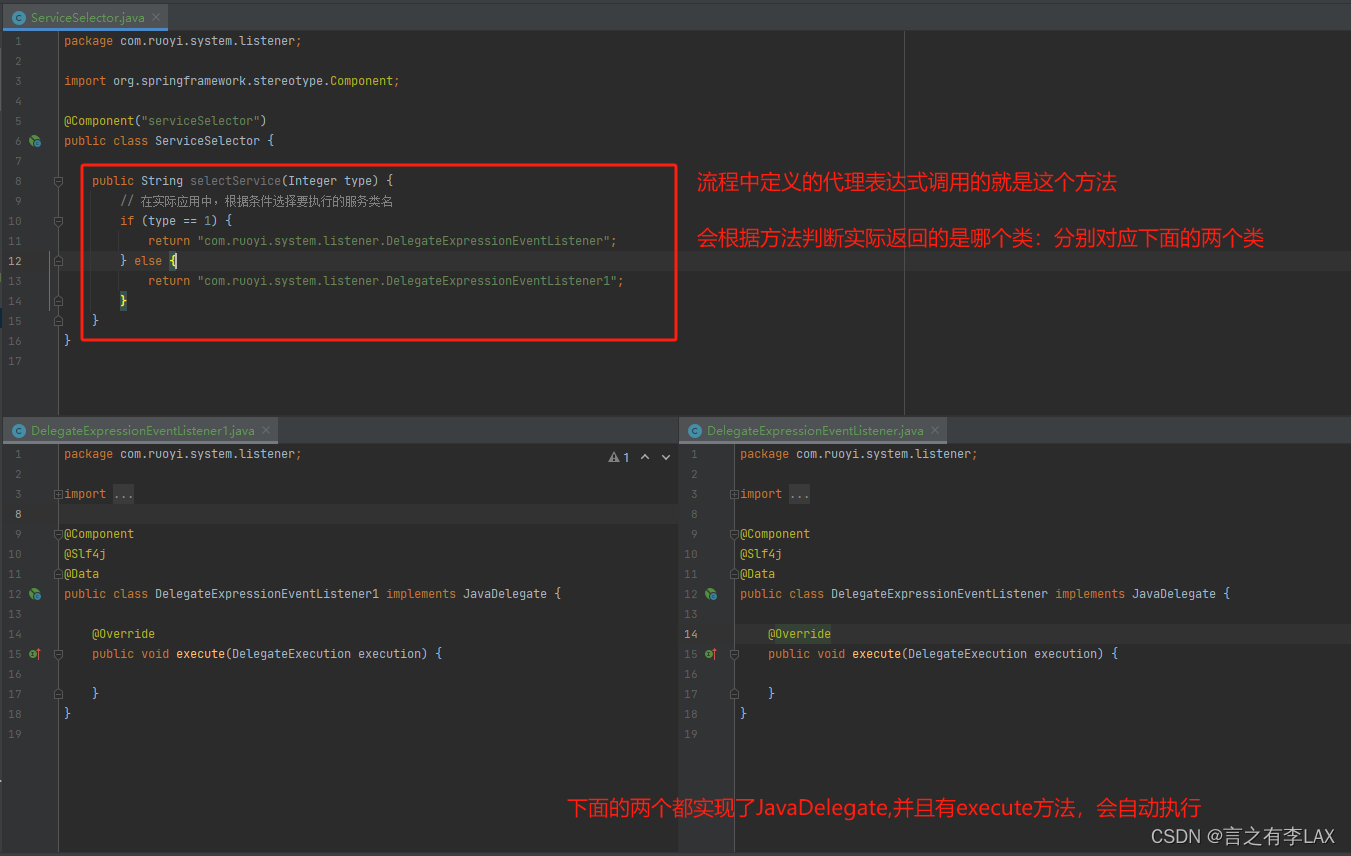Click the Chinese comment on line 9
The height and width of the screenshot is (856, 1351).
[256, 201]
